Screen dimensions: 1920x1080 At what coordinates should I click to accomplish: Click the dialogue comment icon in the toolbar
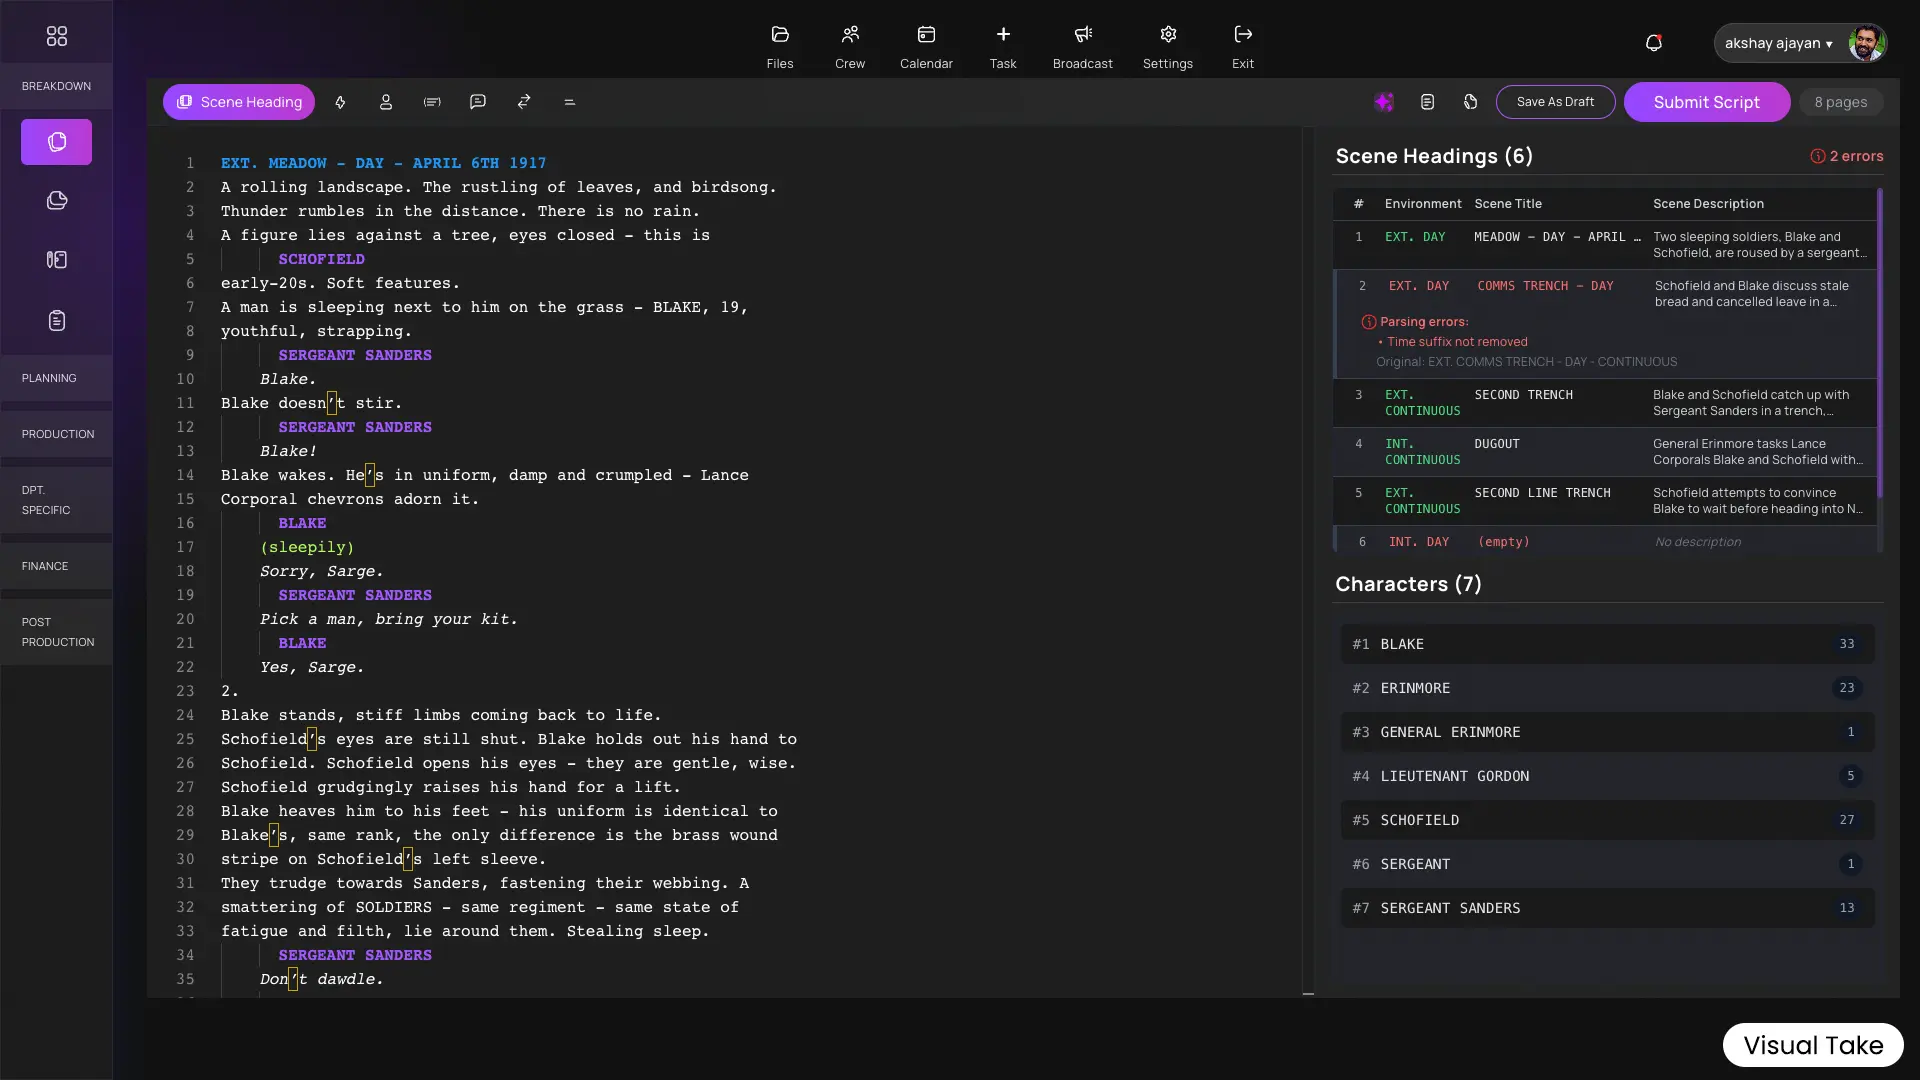click(478, 102)
